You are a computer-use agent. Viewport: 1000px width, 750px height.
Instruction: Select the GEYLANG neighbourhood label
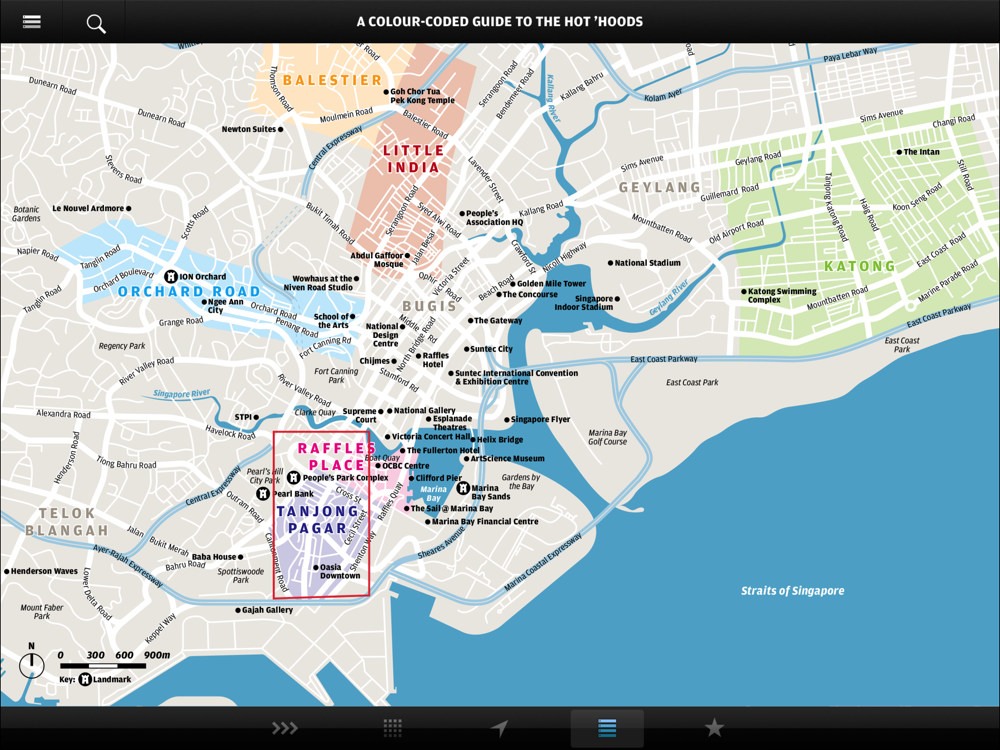[x=660, y=188]
